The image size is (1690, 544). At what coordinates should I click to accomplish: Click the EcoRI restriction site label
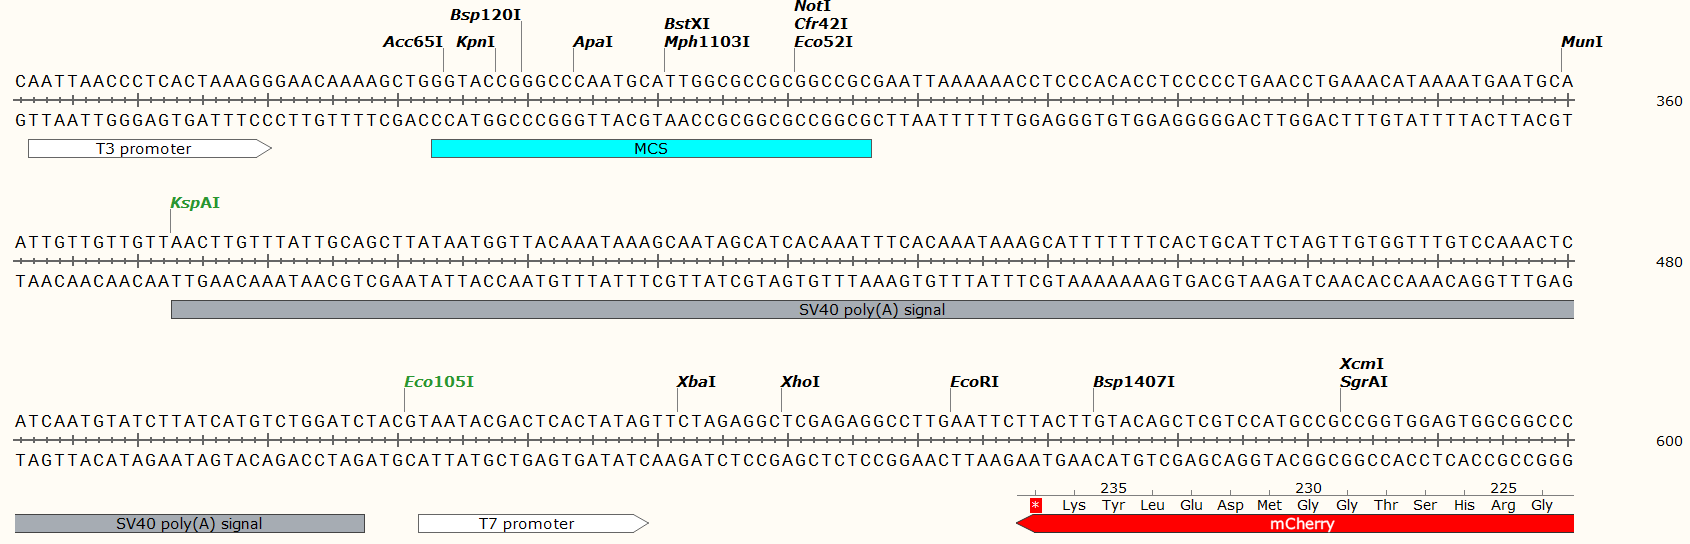974,382
